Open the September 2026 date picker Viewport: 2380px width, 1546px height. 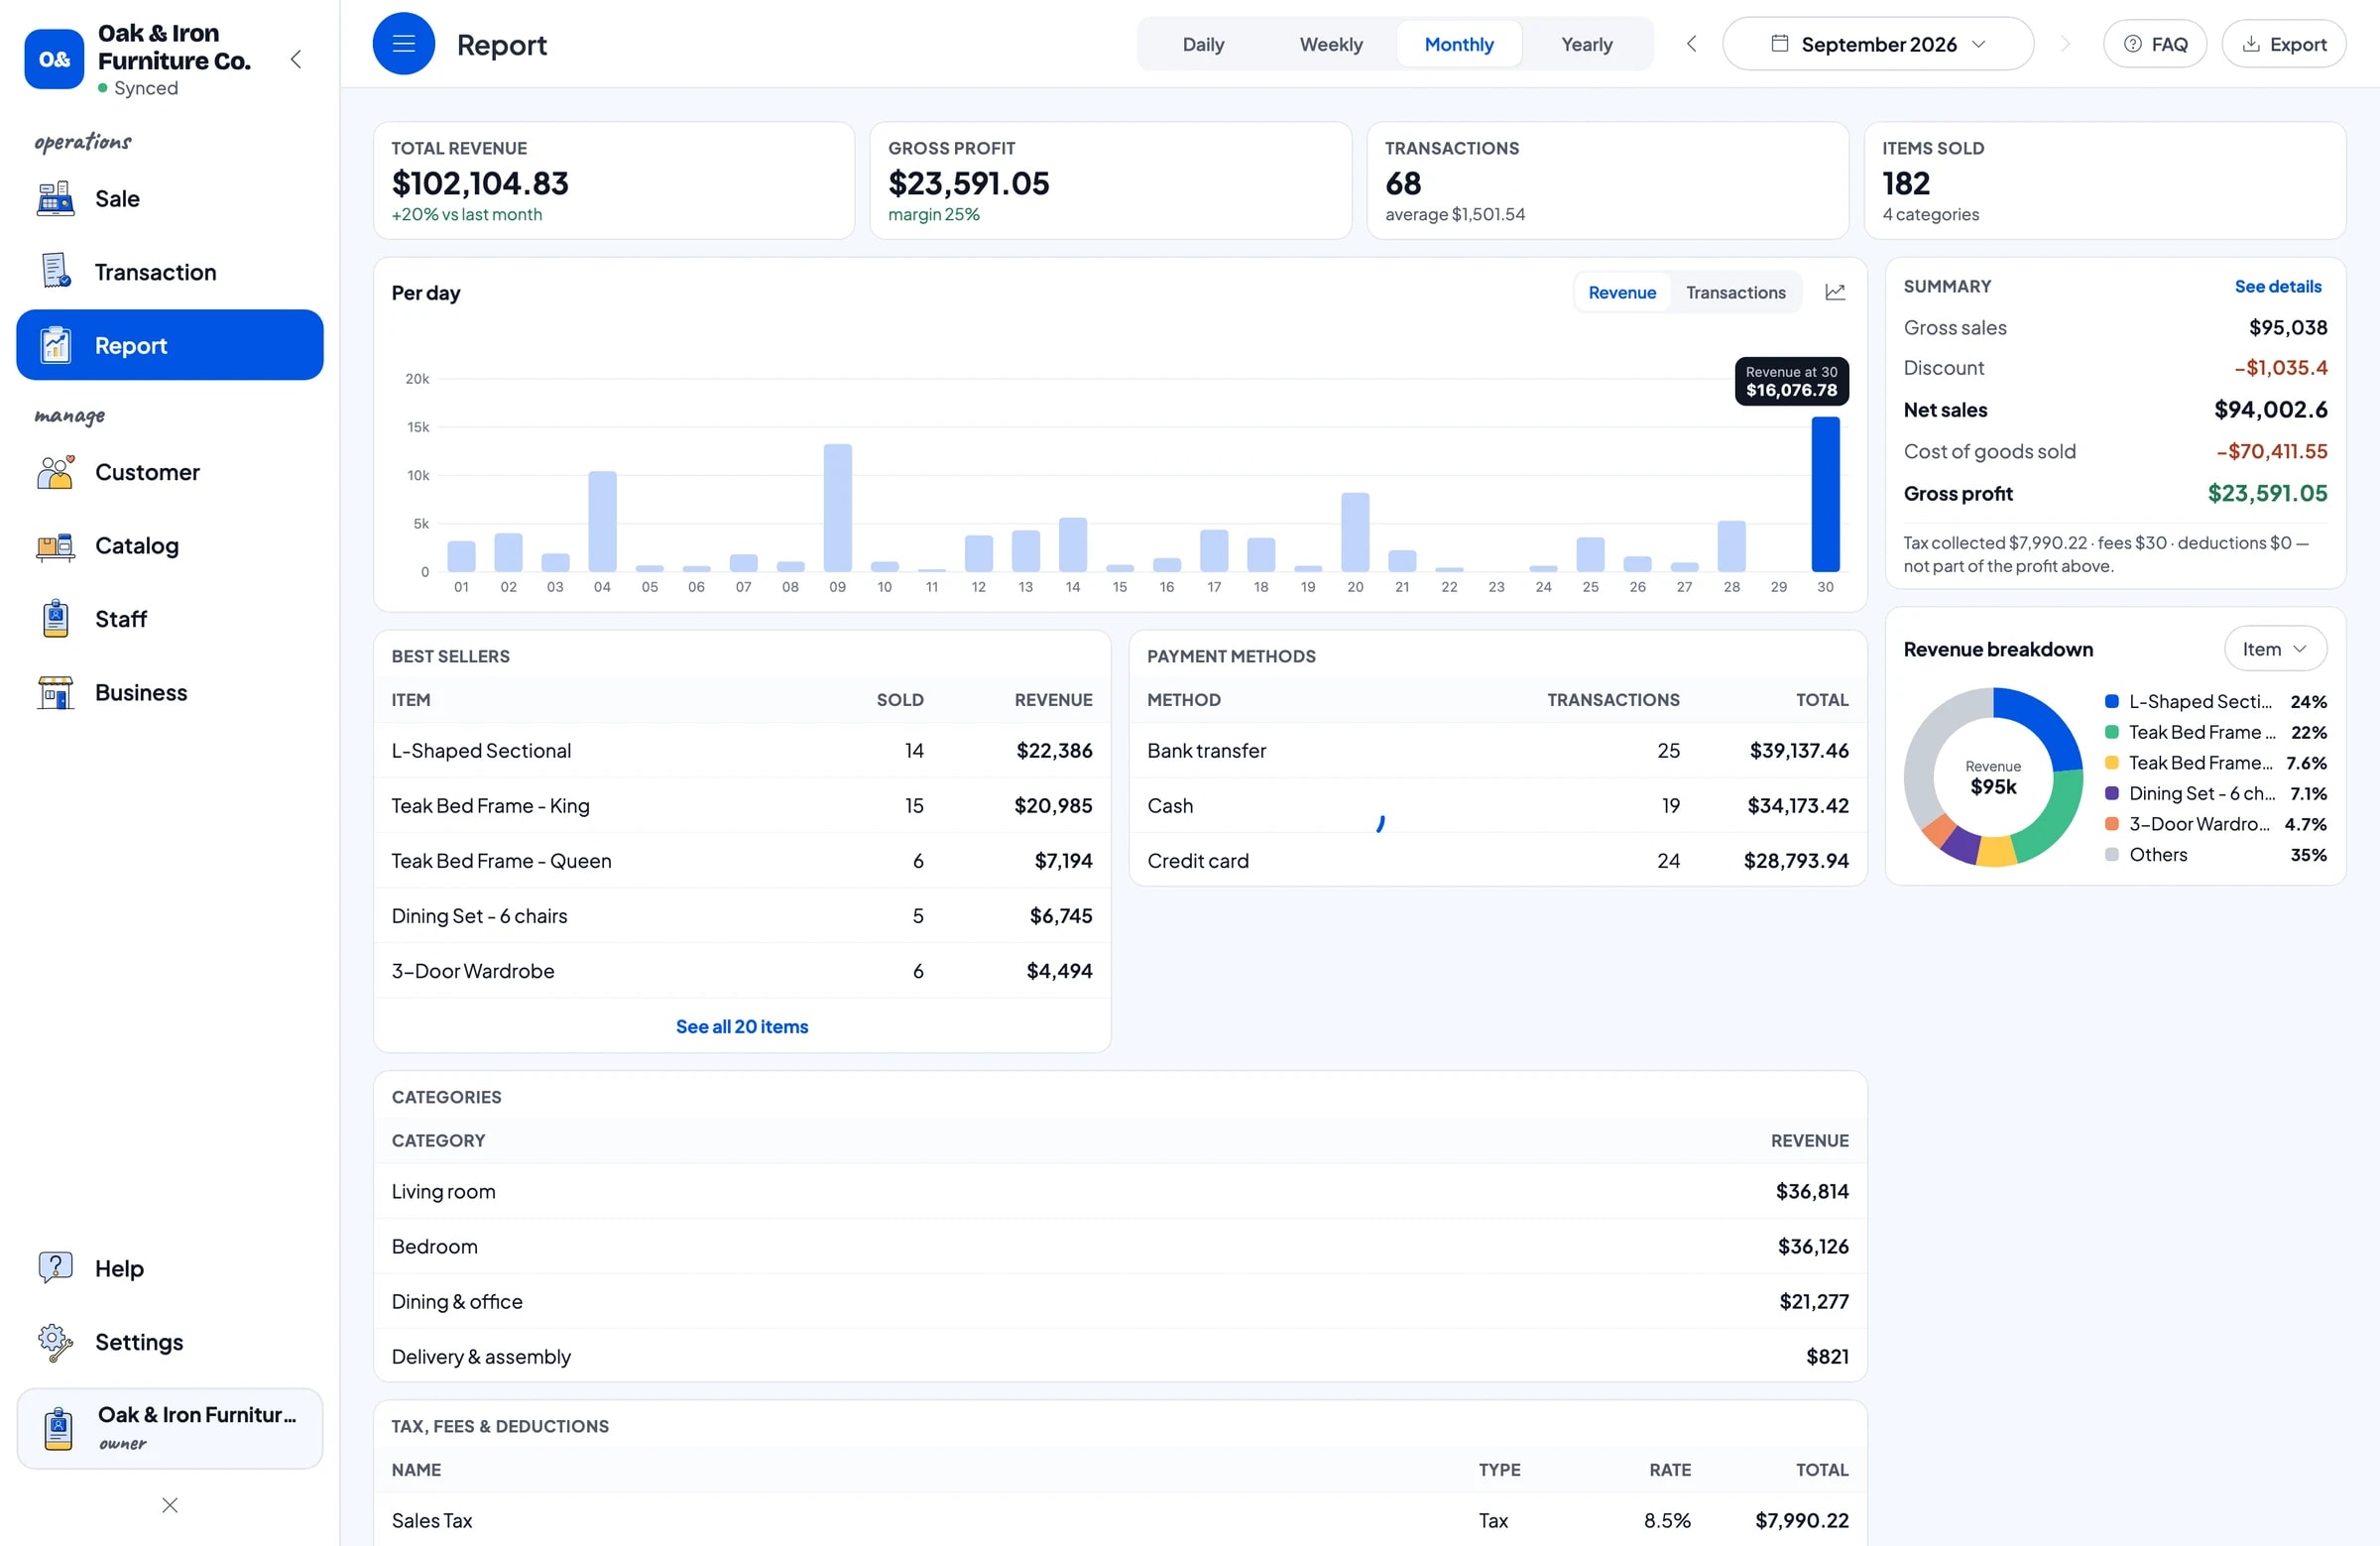click(1878, 44)
